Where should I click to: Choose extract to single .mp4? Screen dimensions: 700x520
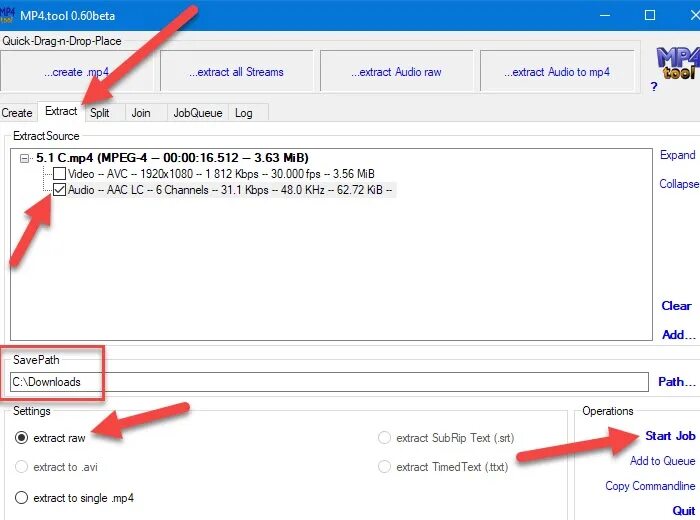[21, 498]
